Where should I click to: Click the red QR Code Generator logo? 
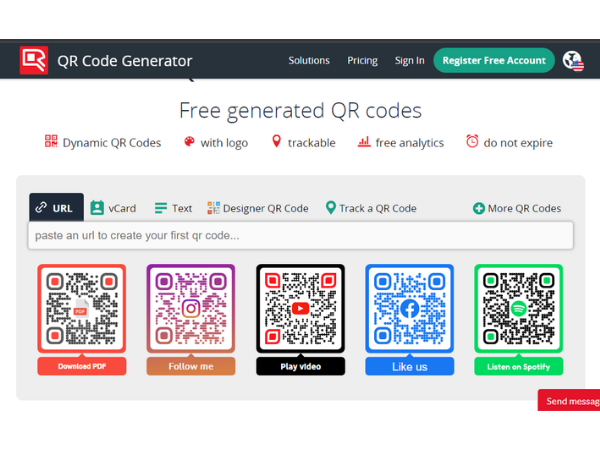[34, 60]
